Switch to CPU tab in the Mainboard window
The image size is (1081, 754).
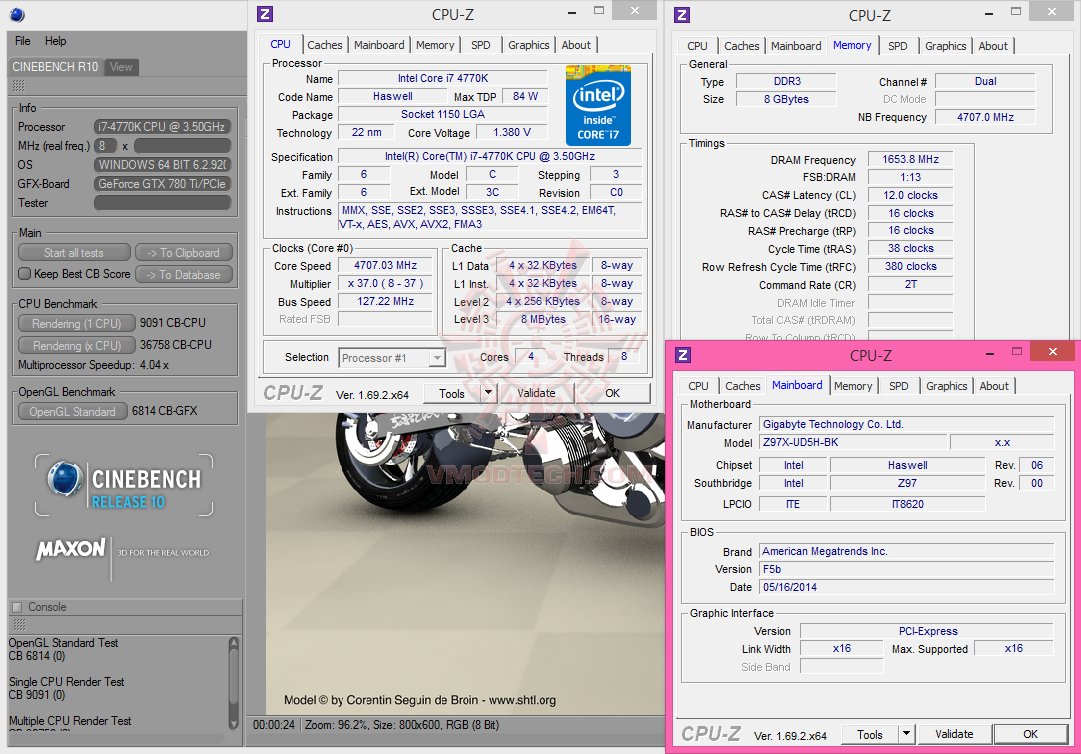(698, 386)
